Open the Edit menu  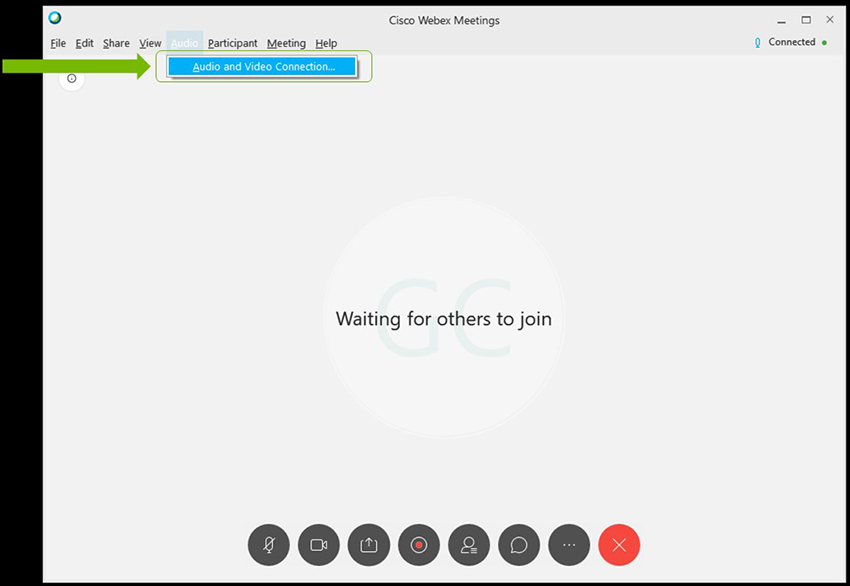(85, 43)
